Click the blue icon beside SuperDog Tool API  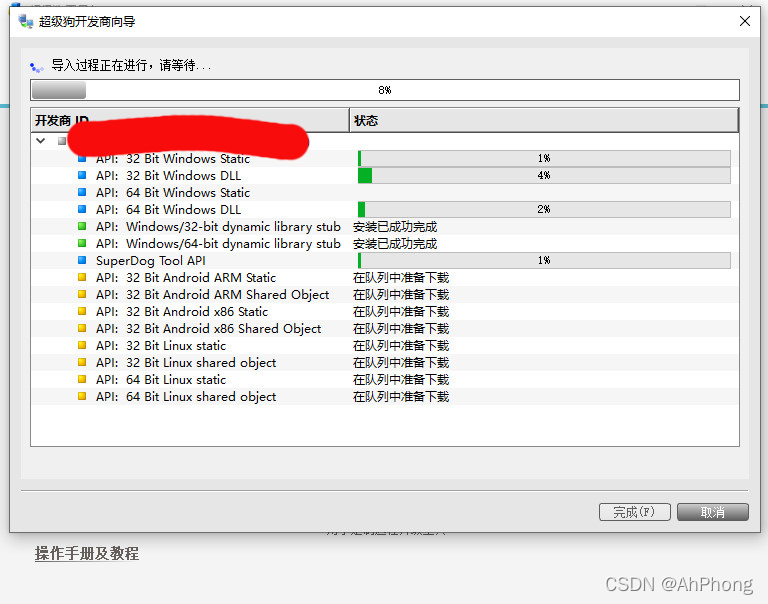pyautogui.click(x=82, y=260)
